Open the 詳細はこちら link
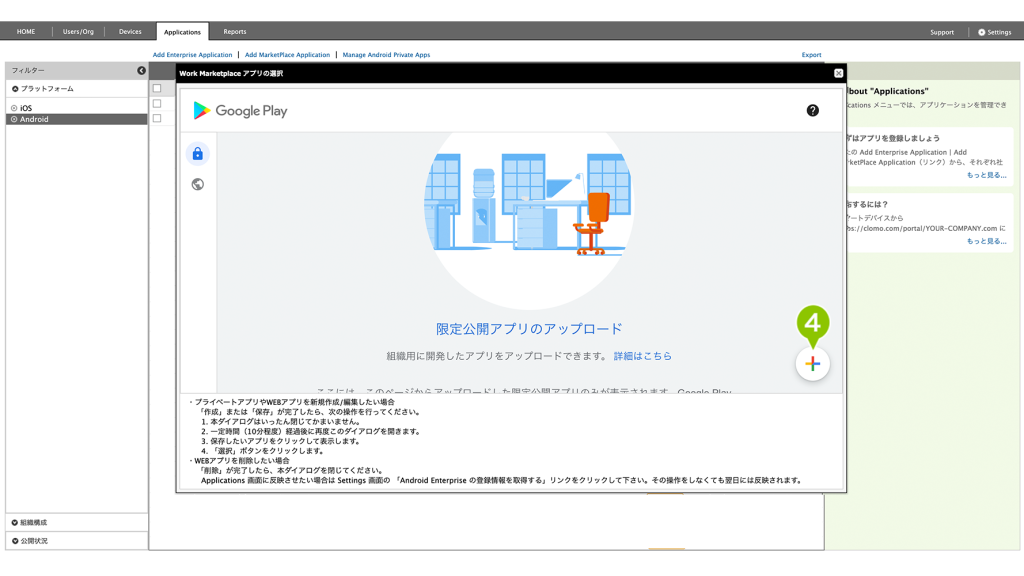The image size is (1024, 576). (643, 356)
